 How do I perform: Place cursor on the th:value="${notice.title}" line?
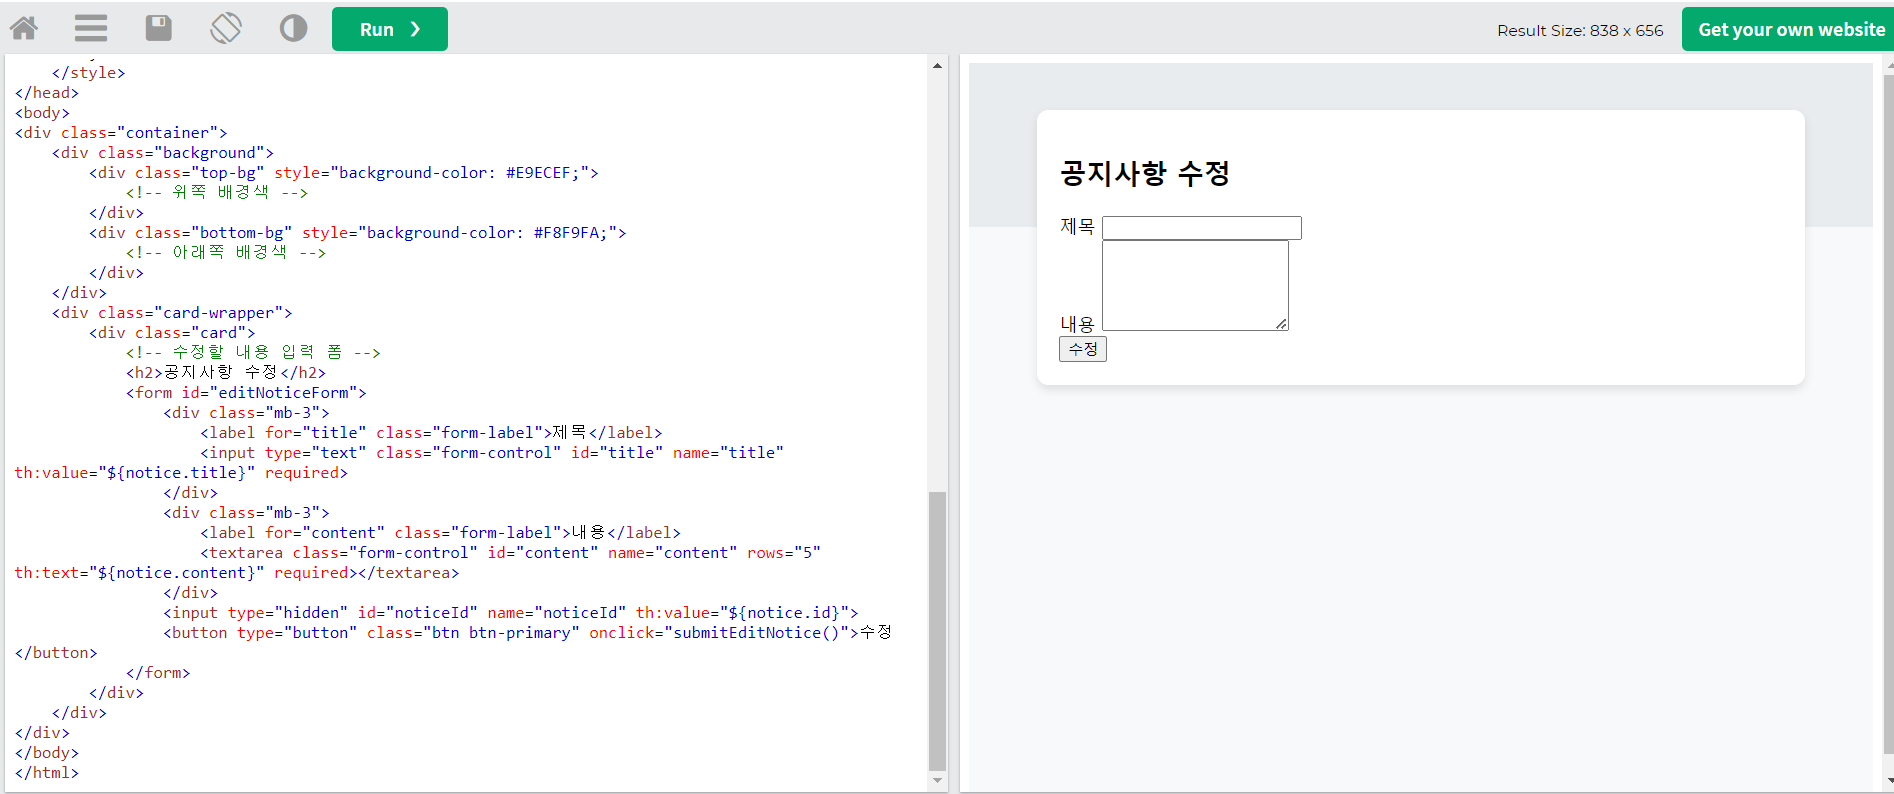coord(181,473)
